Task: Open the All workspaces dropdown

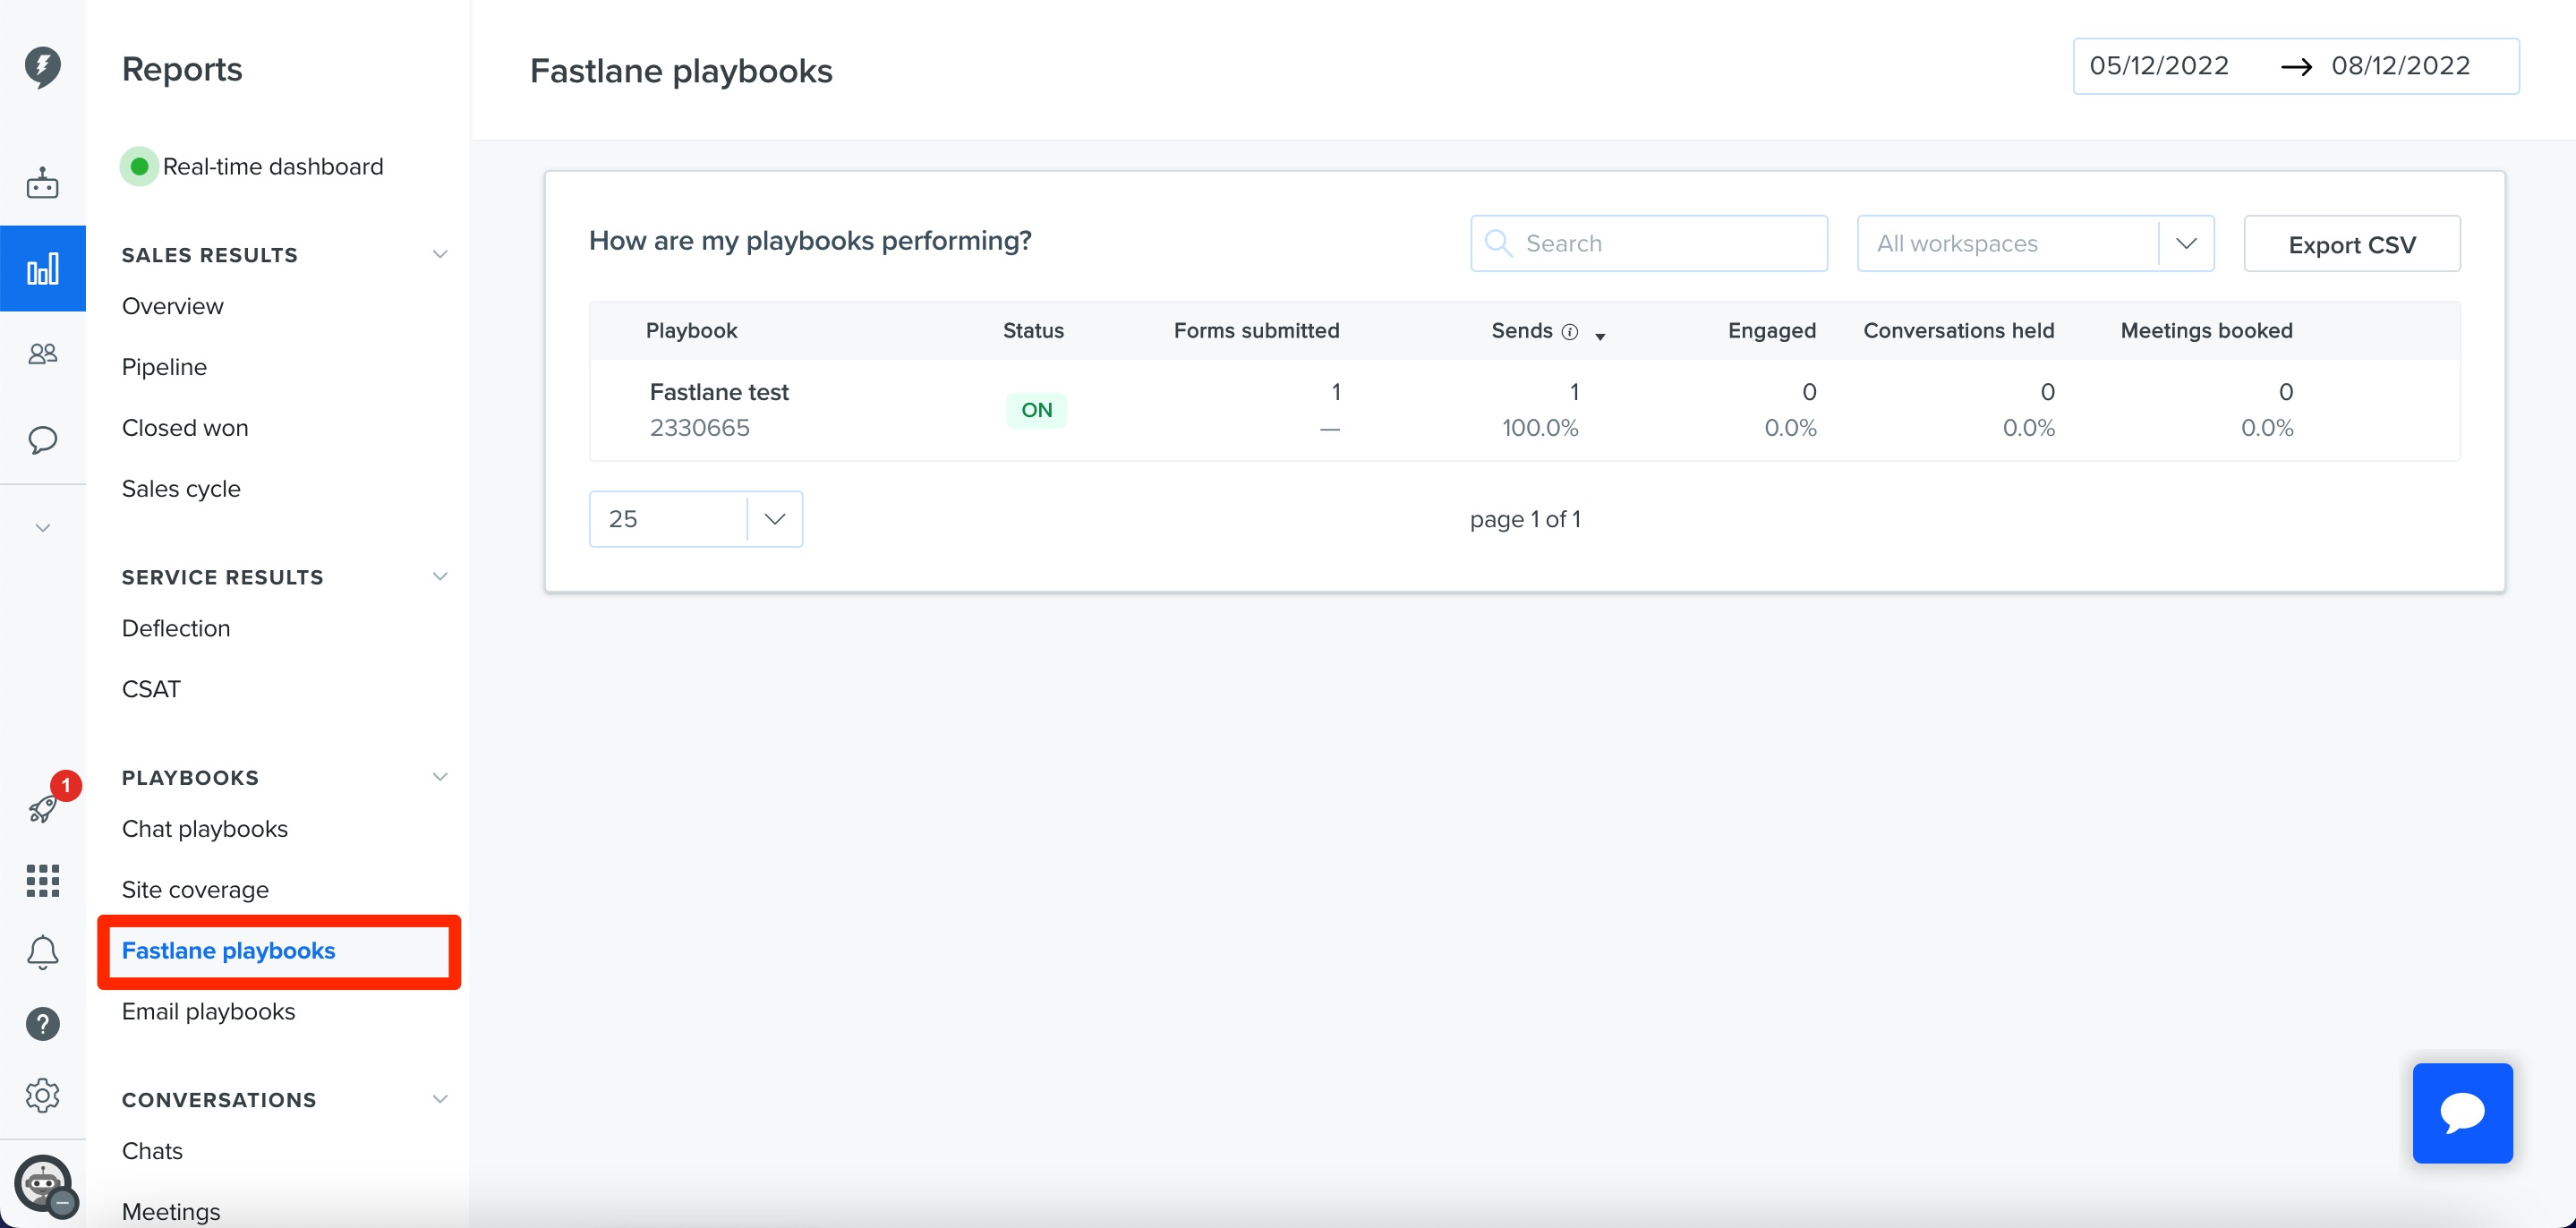Action: click(2035, 243)
